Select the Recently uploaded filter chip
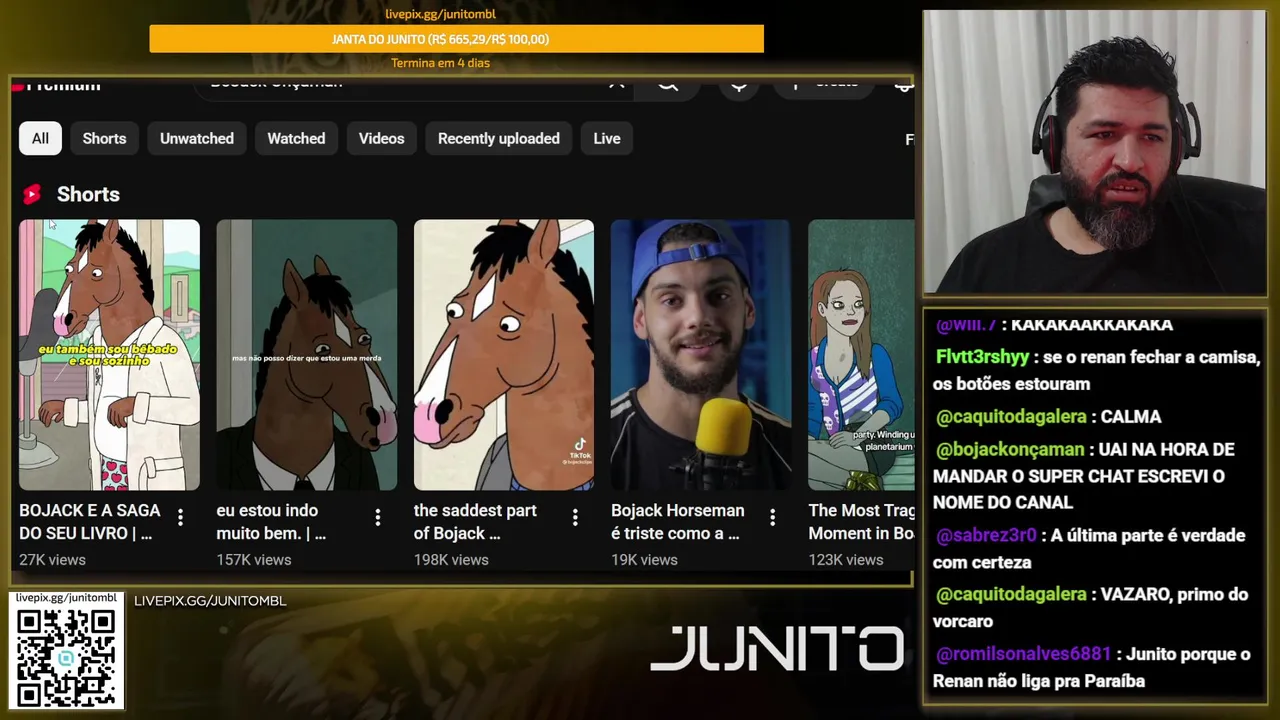 (x=499, y=138)
